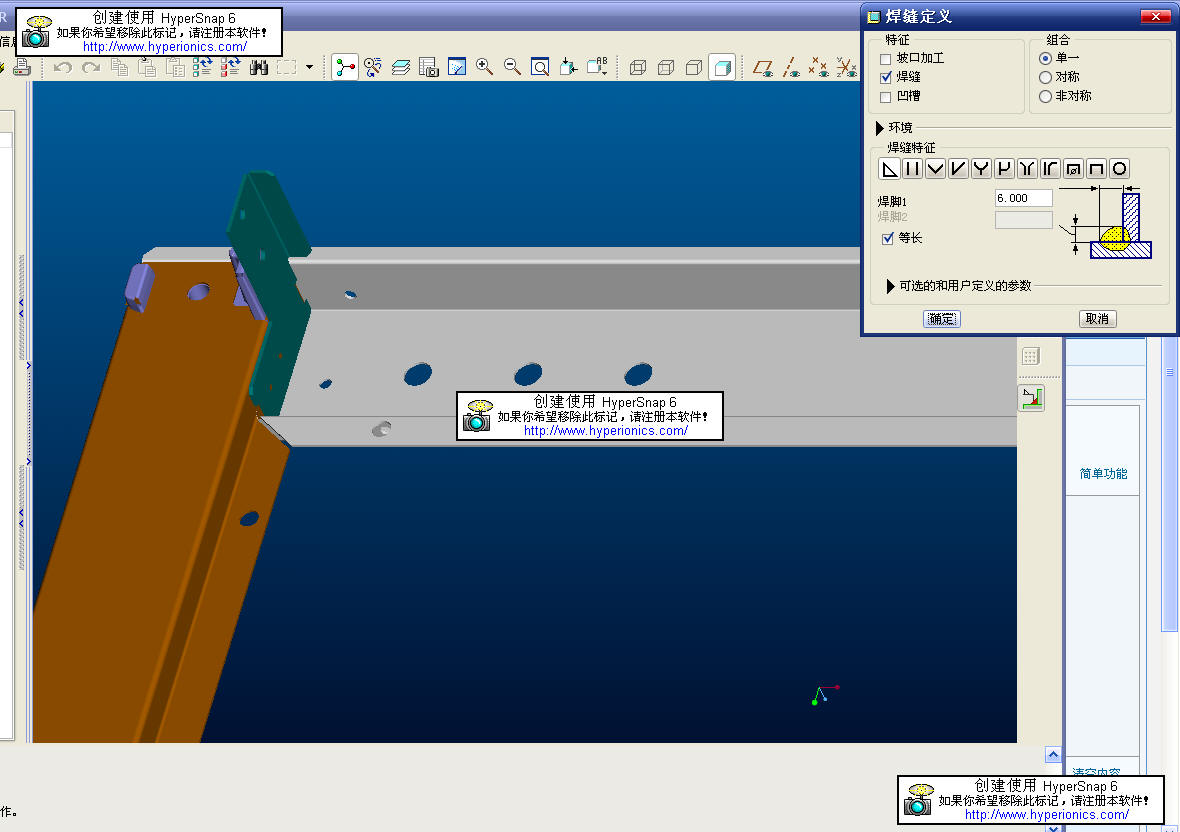The image size is (1180, 832).
Task: Select the V-groove weld icon
Action: (935, 169)
